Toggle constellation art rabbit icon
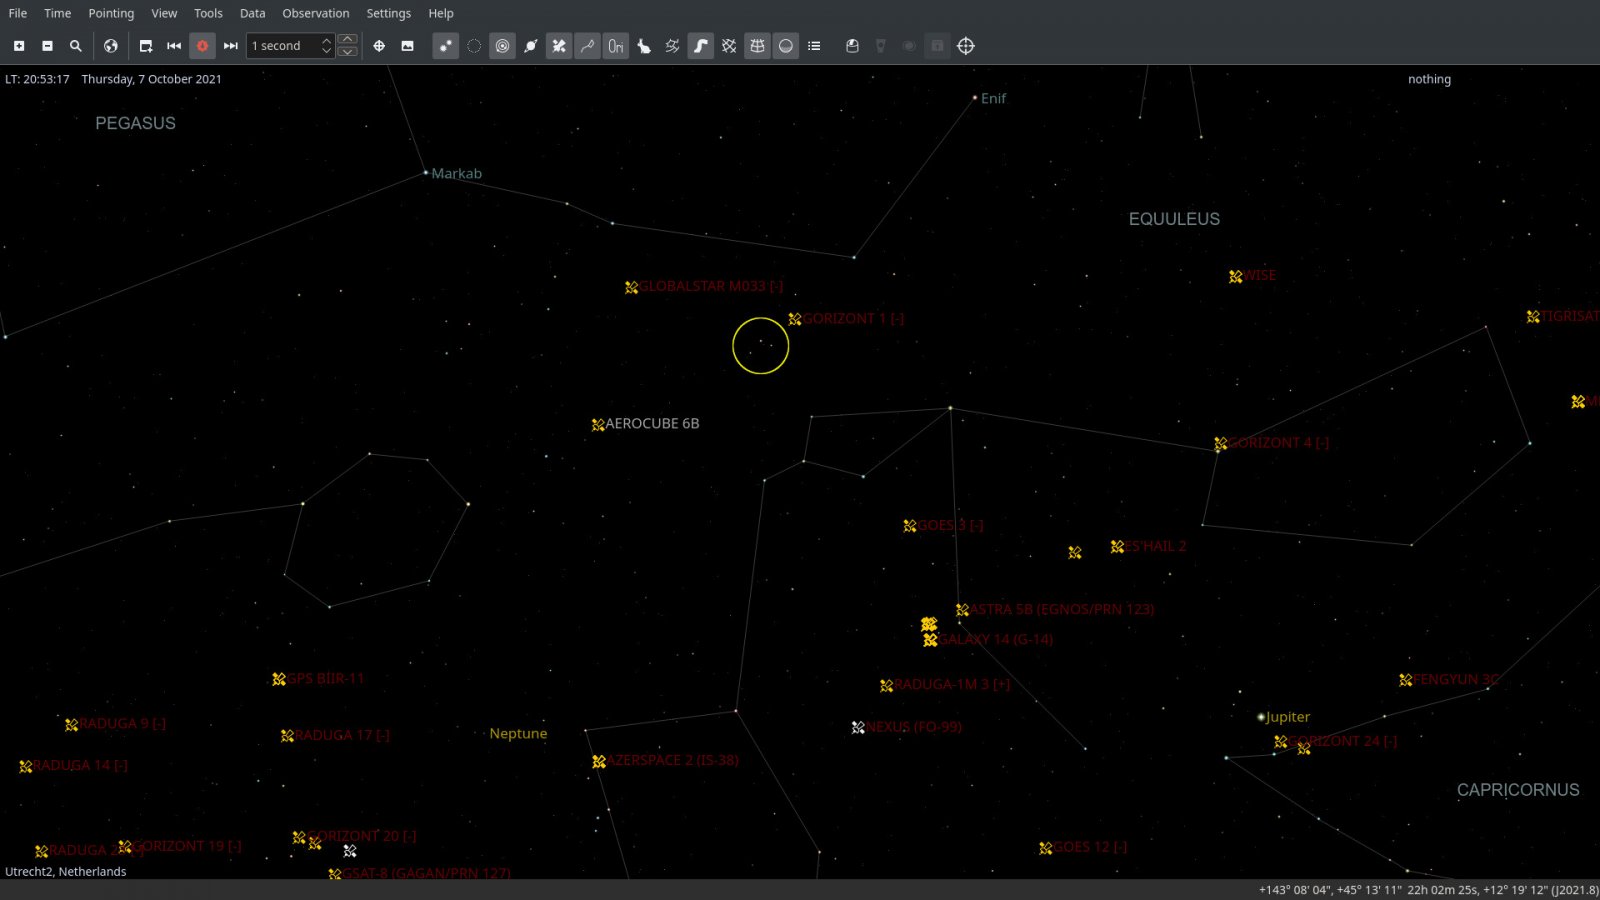 pos(644,46)
